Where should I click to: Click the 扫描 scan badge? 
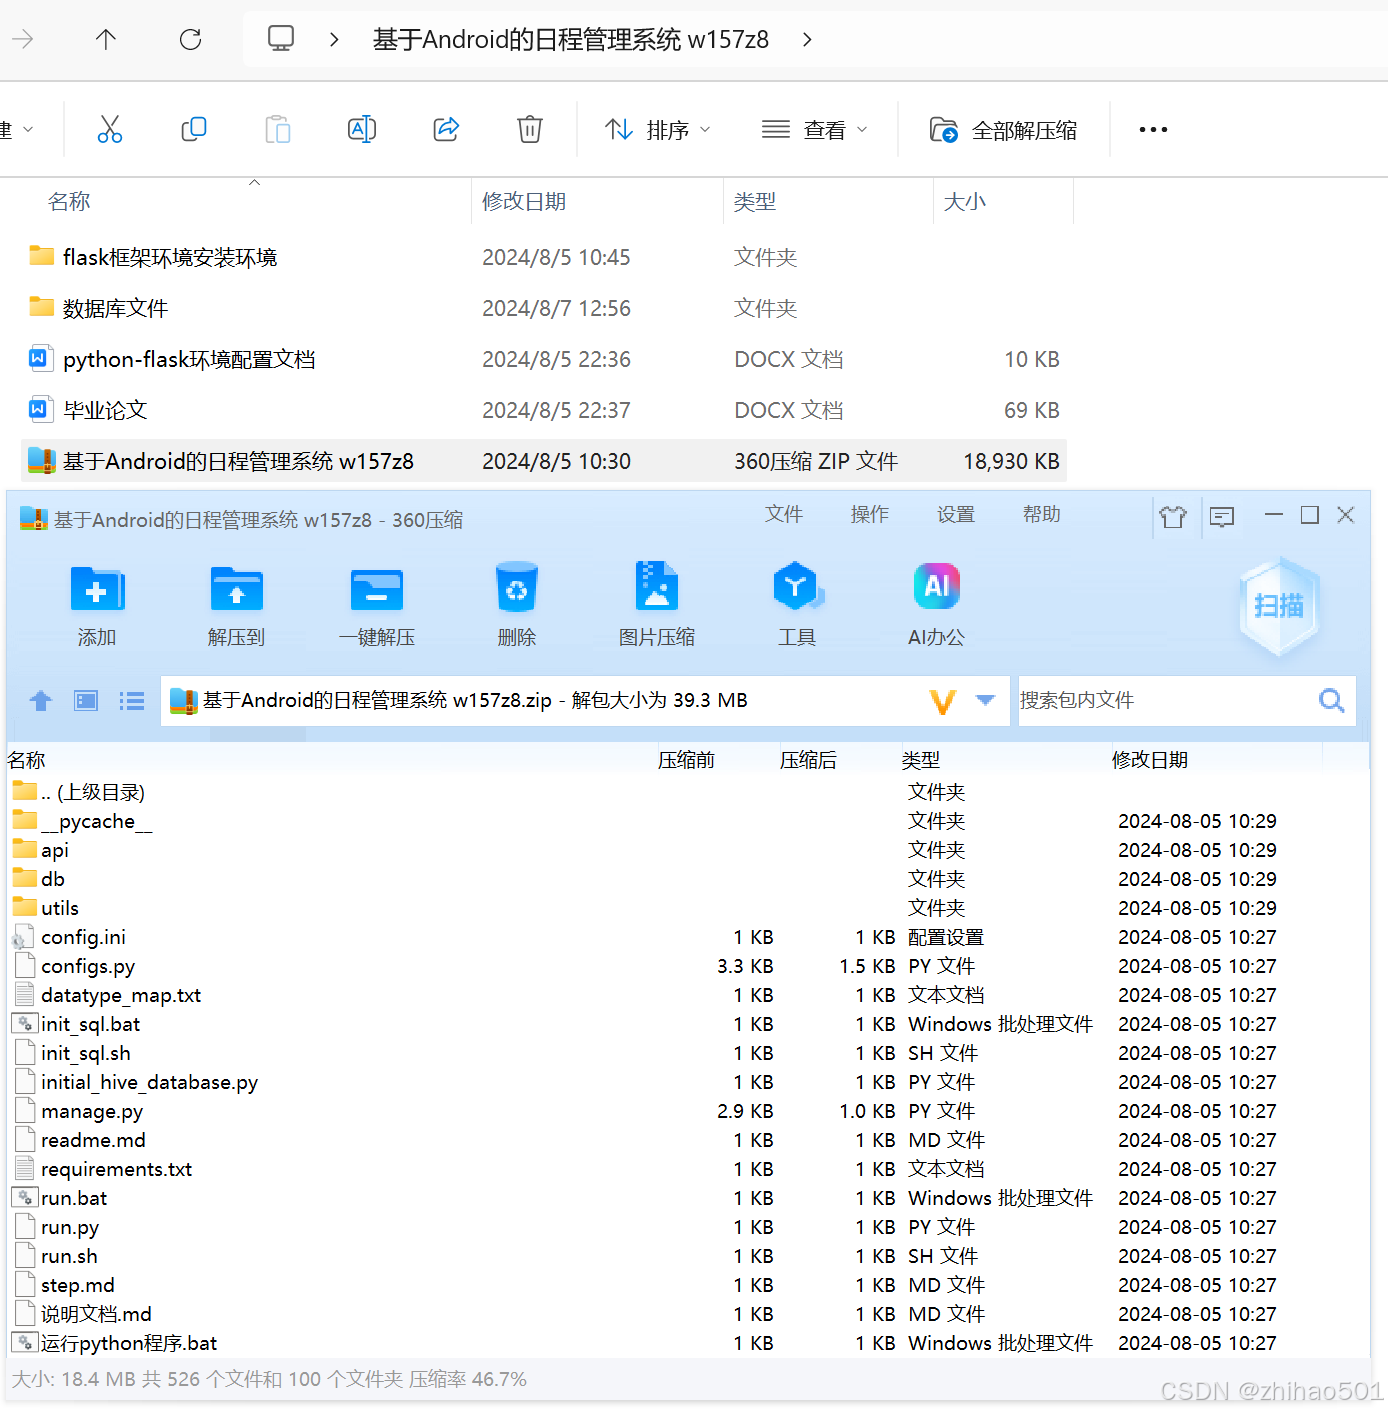(x=1279, y=607)
